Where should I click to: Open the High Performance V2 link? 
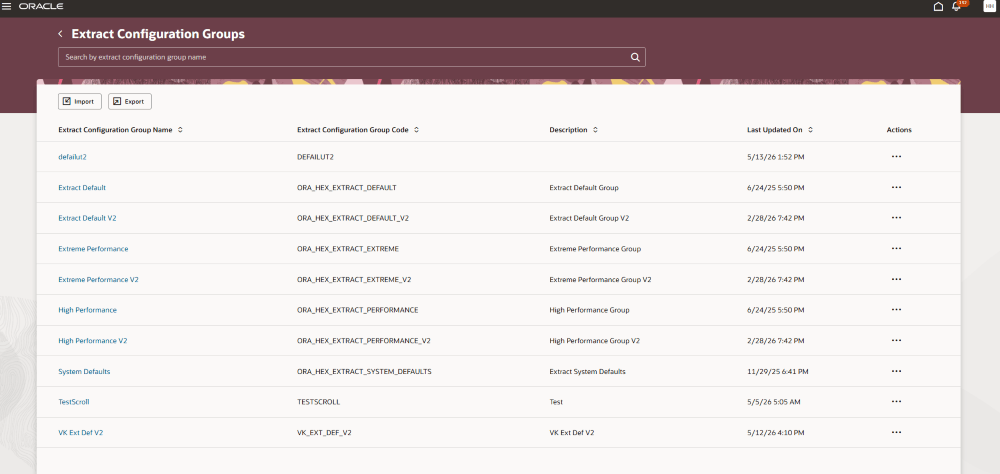pyautogui.click(x=92, y=341)
